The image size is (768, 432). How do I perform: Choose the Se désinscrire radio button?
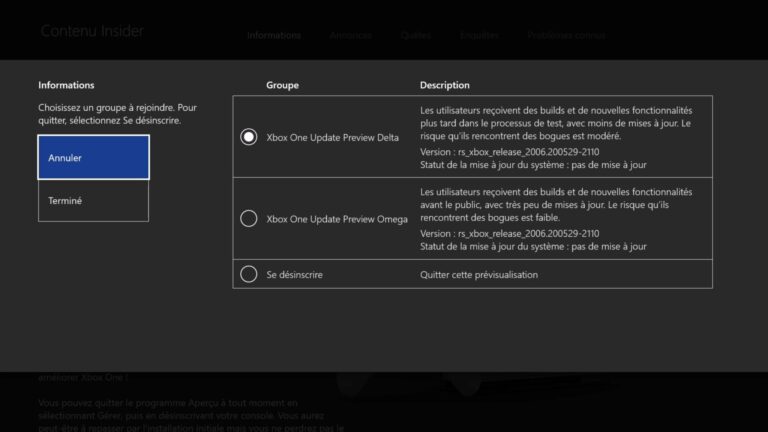tap(249, 274)
